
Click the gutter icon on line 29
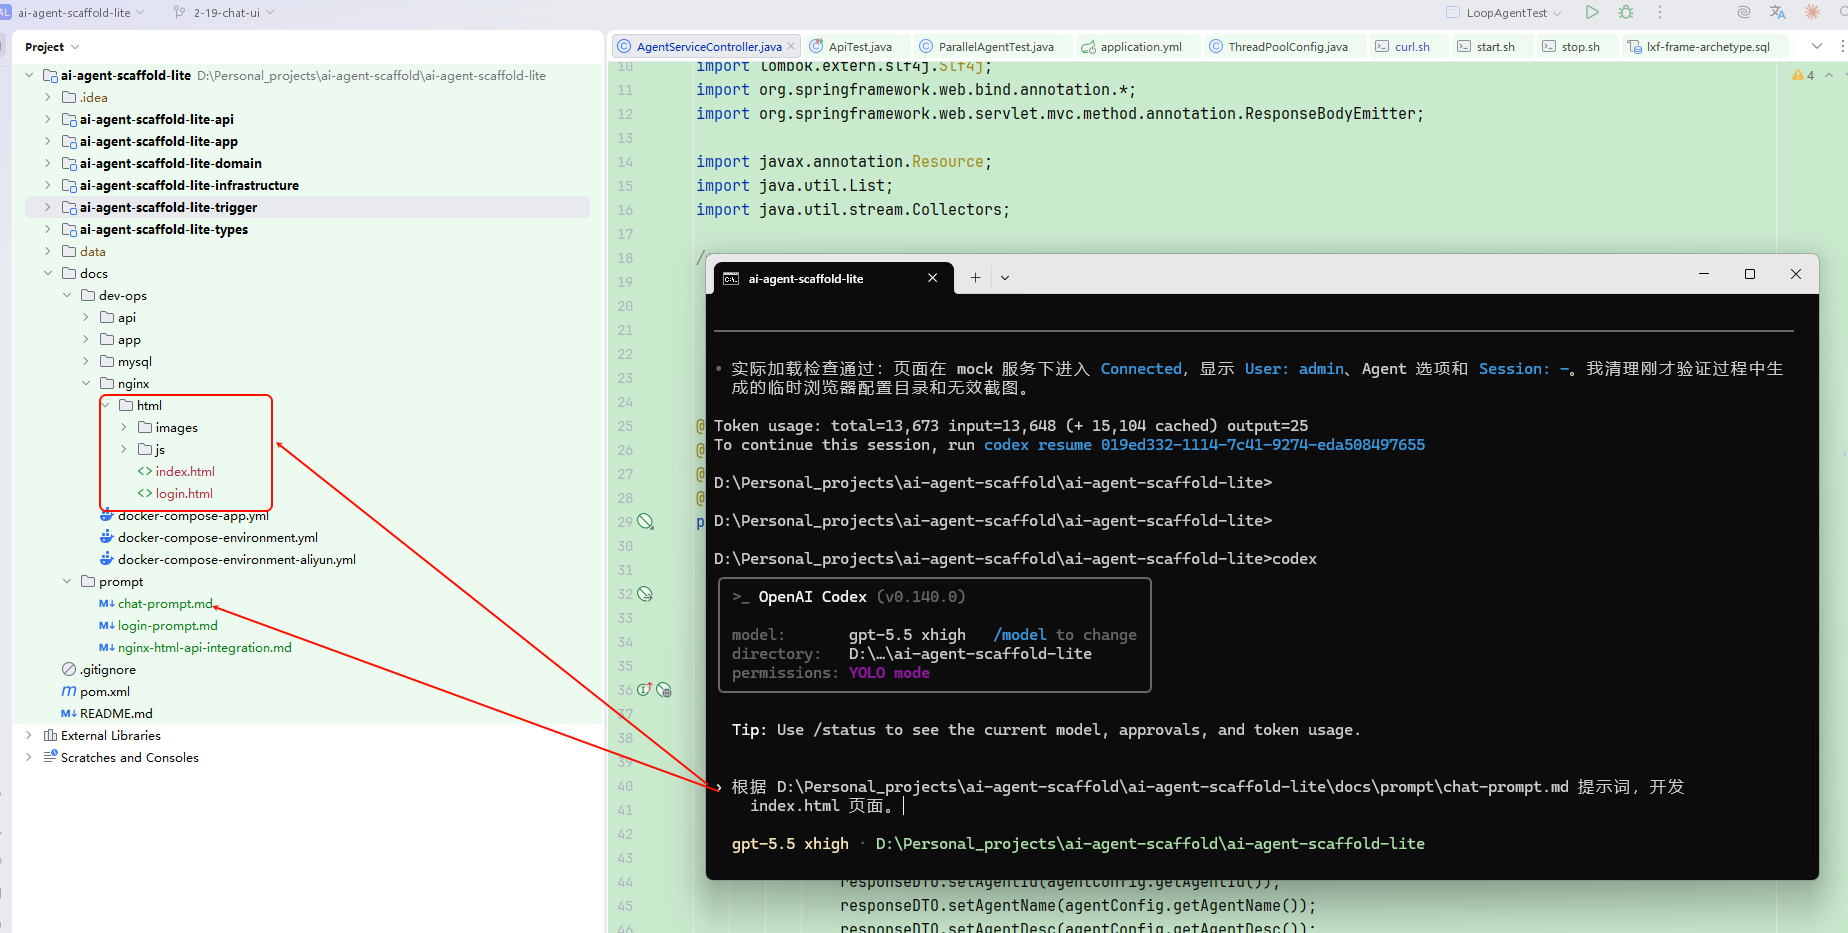pyautogui.click(x=646, y=522)
